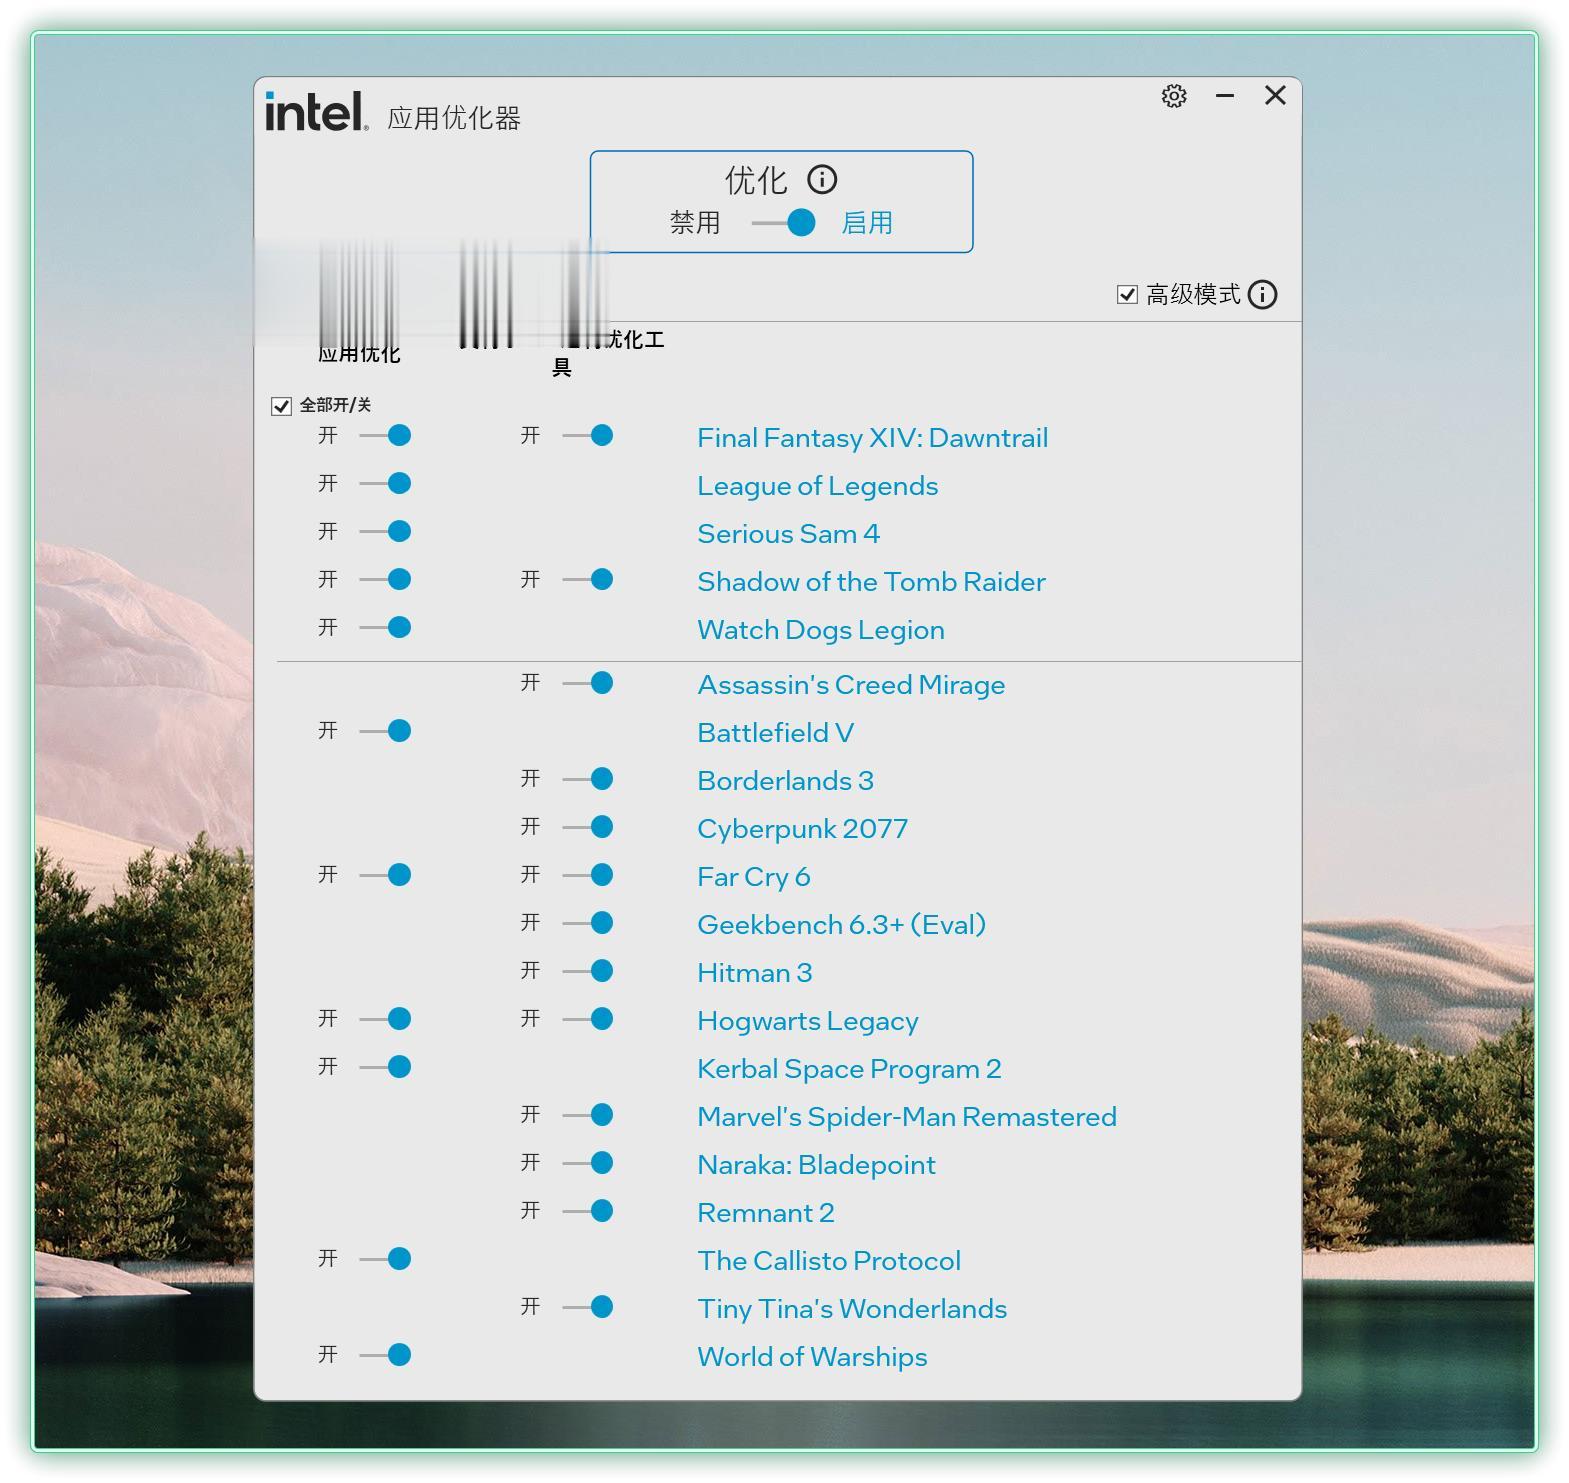
Task: Toggle Tiny Tina's Wonderlands switch
Action: pos(588,1307)
